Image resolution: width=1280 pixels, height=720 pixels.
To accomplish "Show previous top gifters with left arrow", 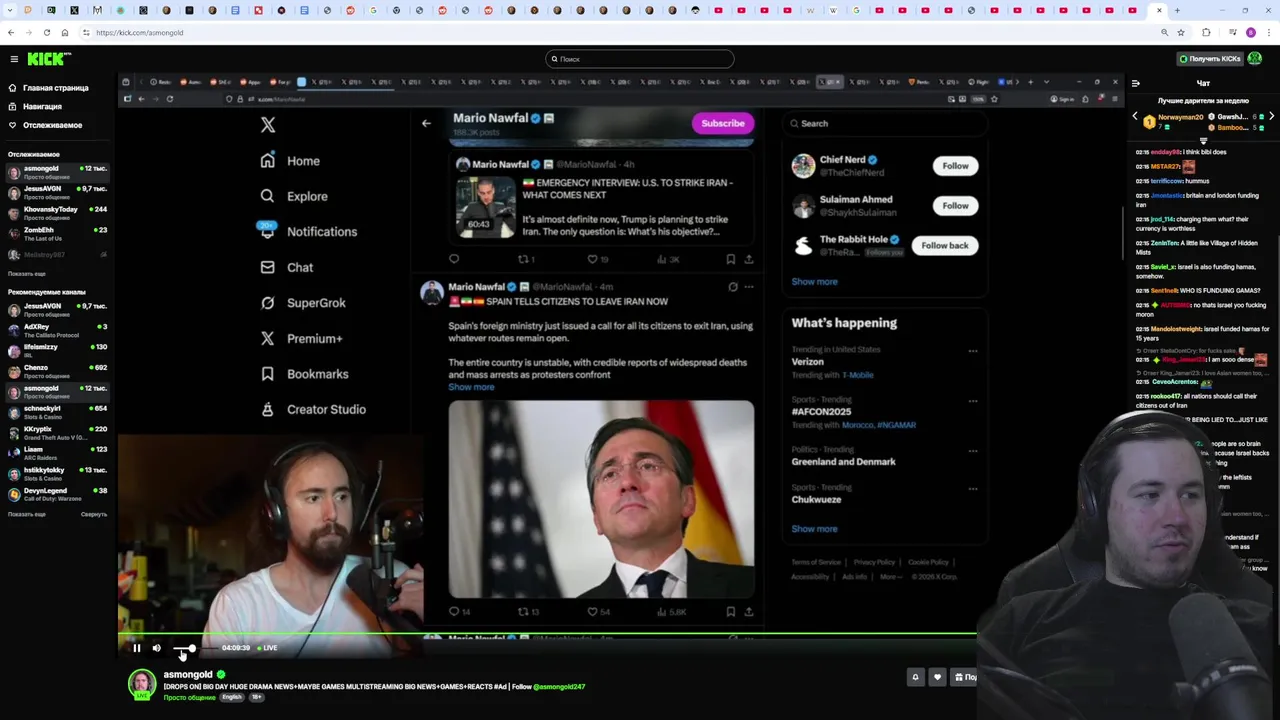I will pos(1135,117).
